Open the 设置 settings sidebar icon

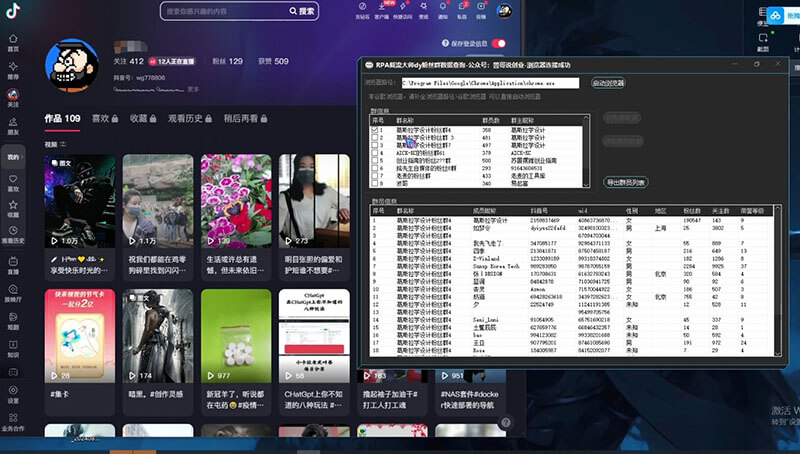13,390
